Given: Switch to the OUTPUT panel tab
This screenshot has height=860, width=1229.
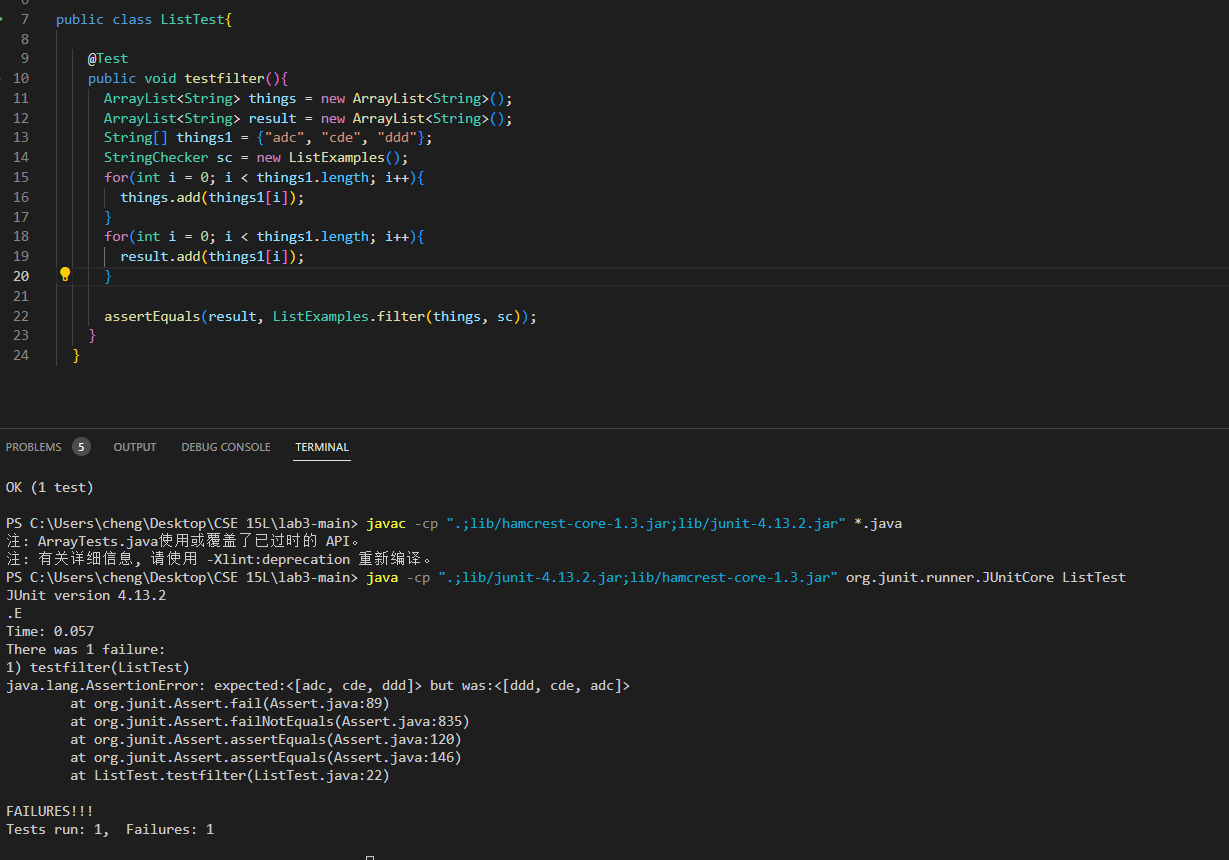Looking at the screenshot, I should (x=135, y=447).
